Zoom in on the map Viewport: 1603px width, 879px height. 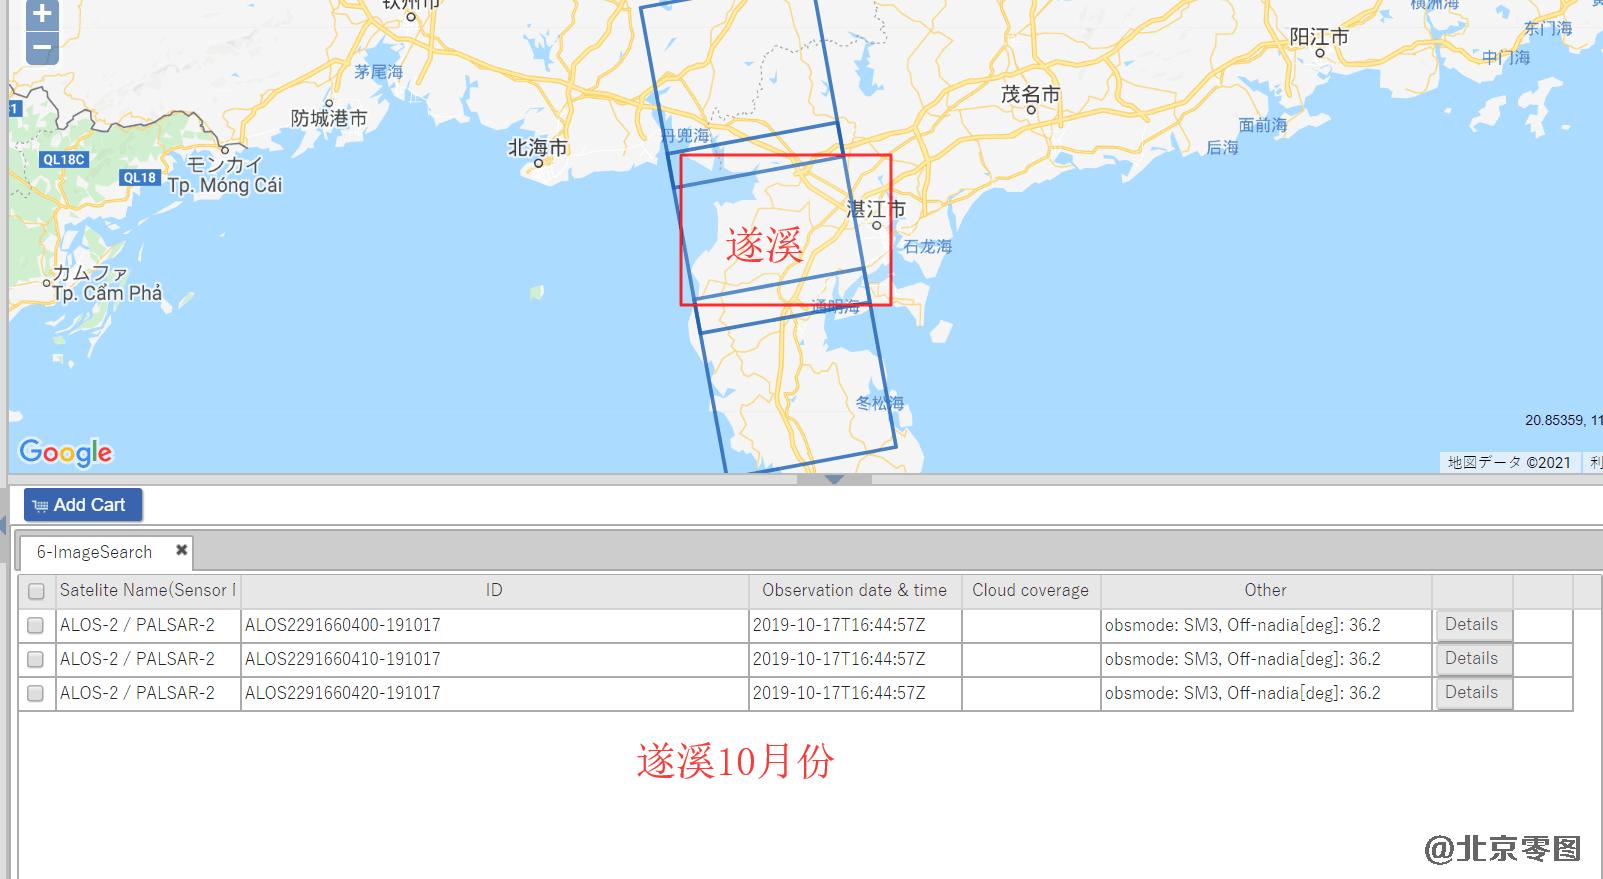[42, 14]
